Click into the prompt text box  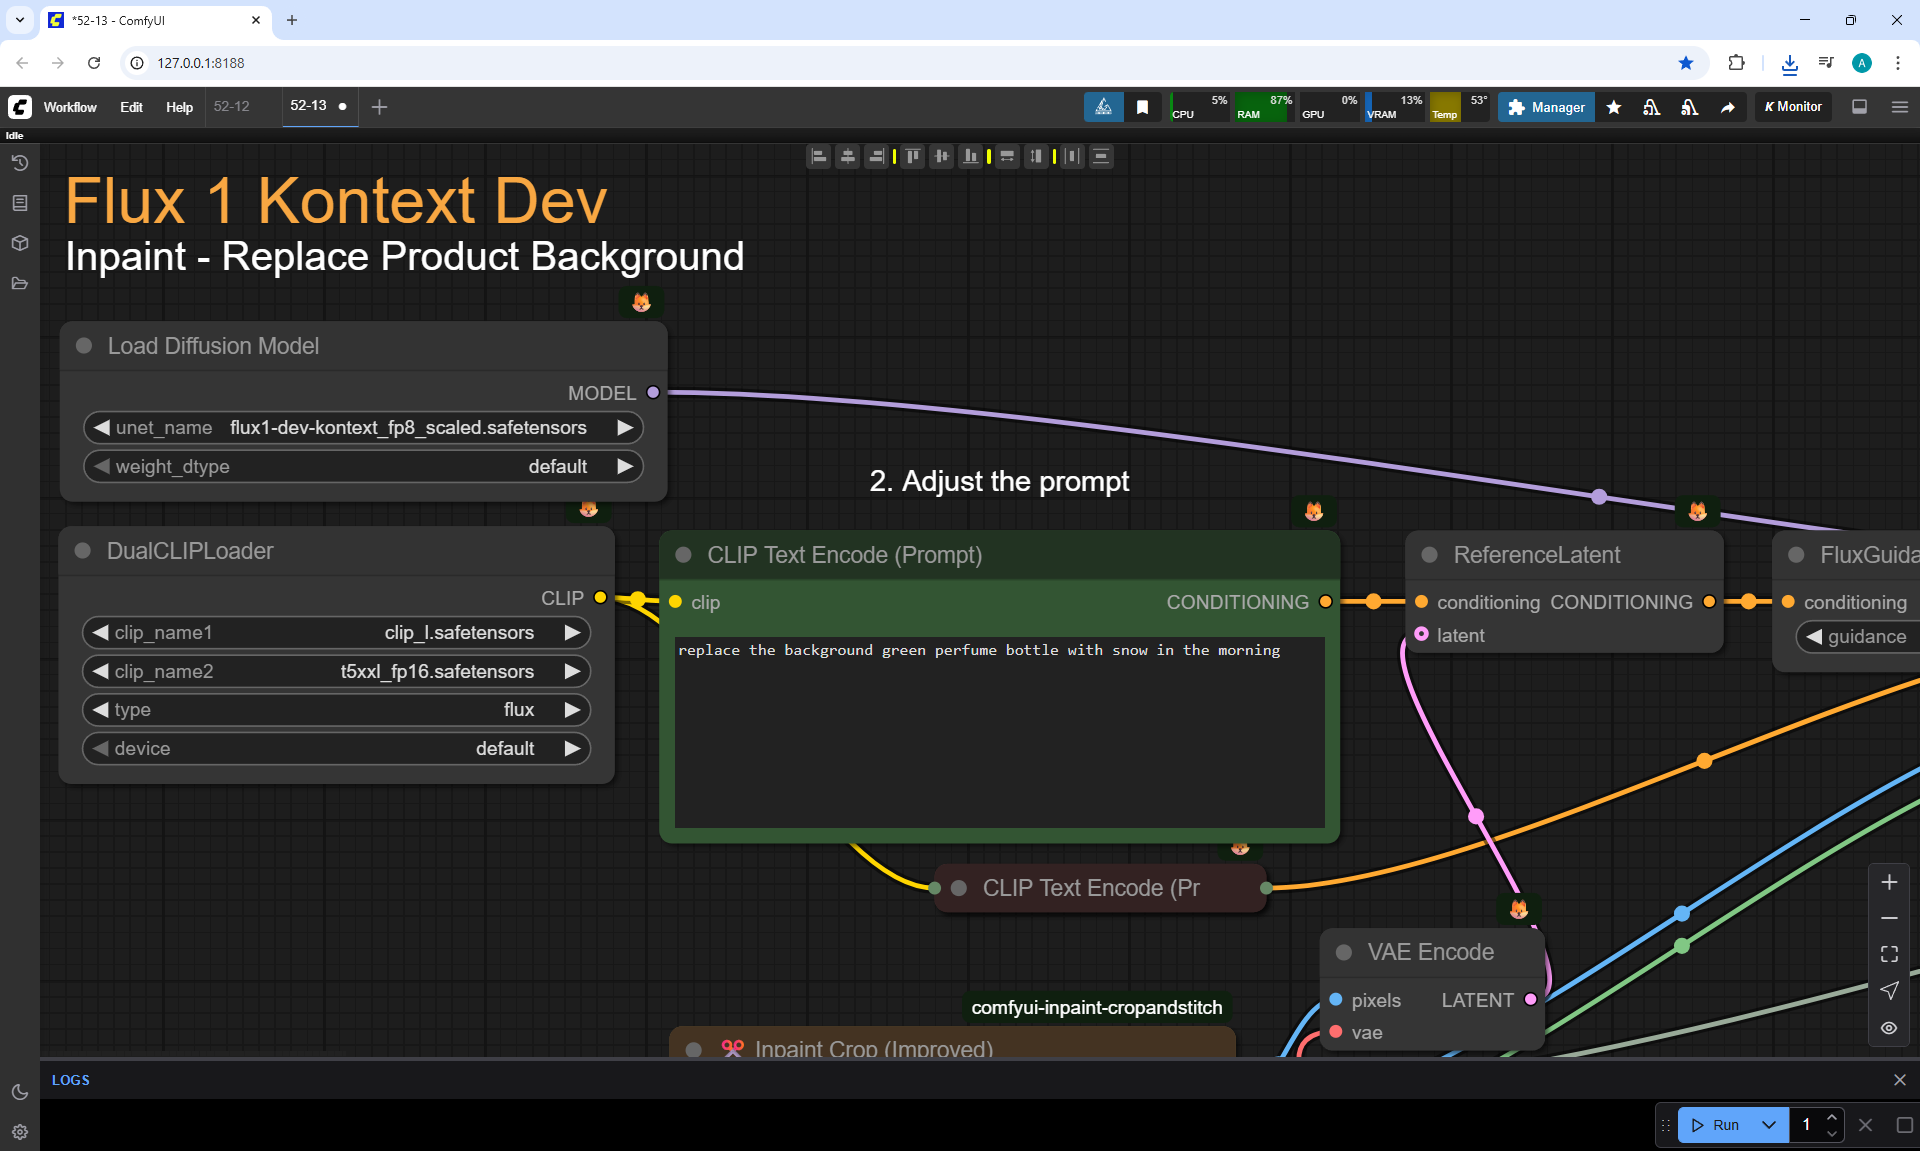click(998, 732)
